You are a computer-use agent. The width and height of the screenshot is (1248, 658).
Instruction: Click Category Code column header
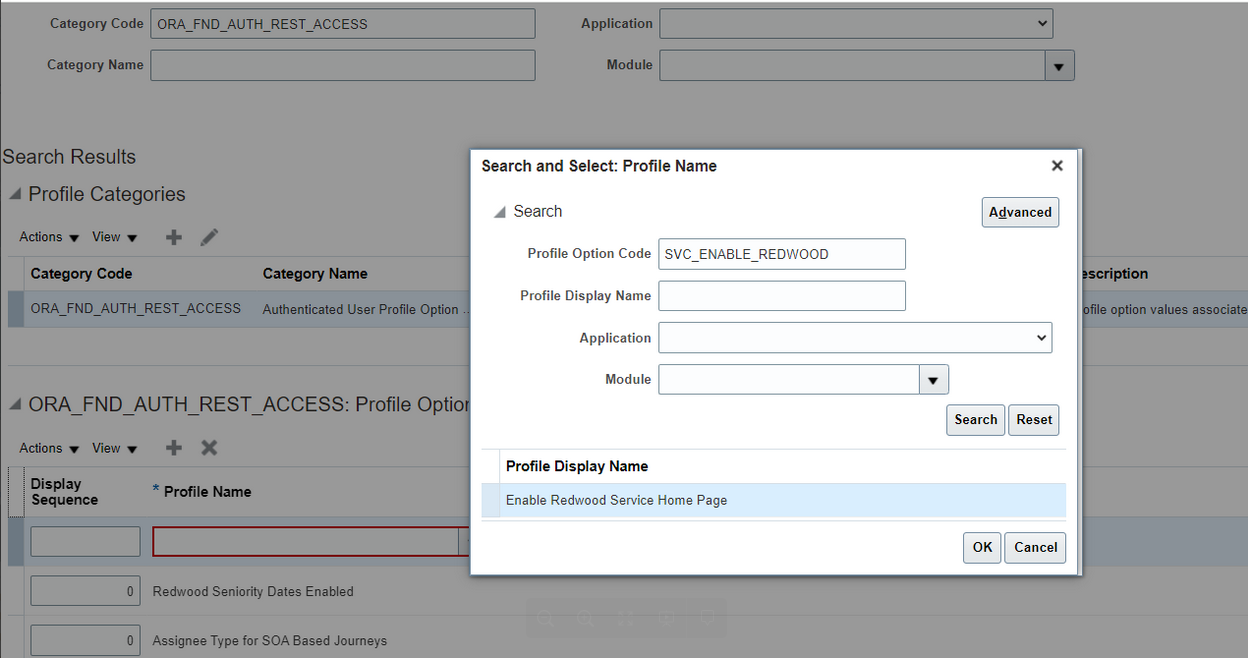(81, 273)
